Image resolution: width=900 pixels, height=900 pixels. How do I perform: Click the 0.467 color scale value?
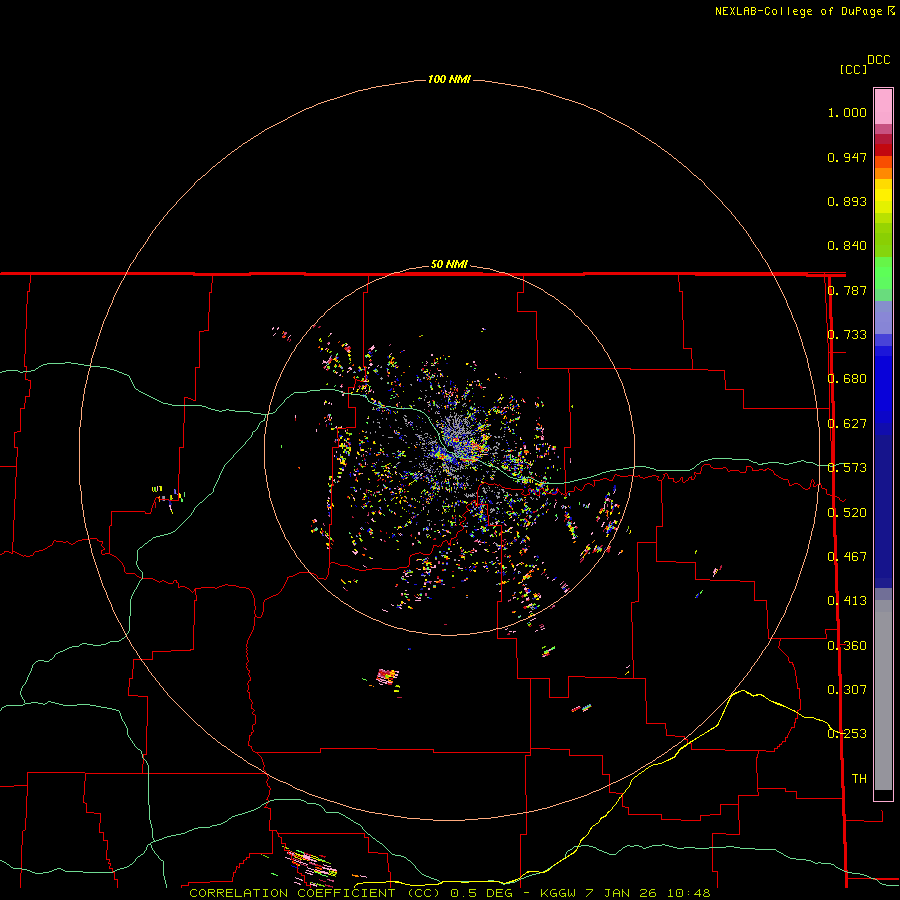click(847, 557)
